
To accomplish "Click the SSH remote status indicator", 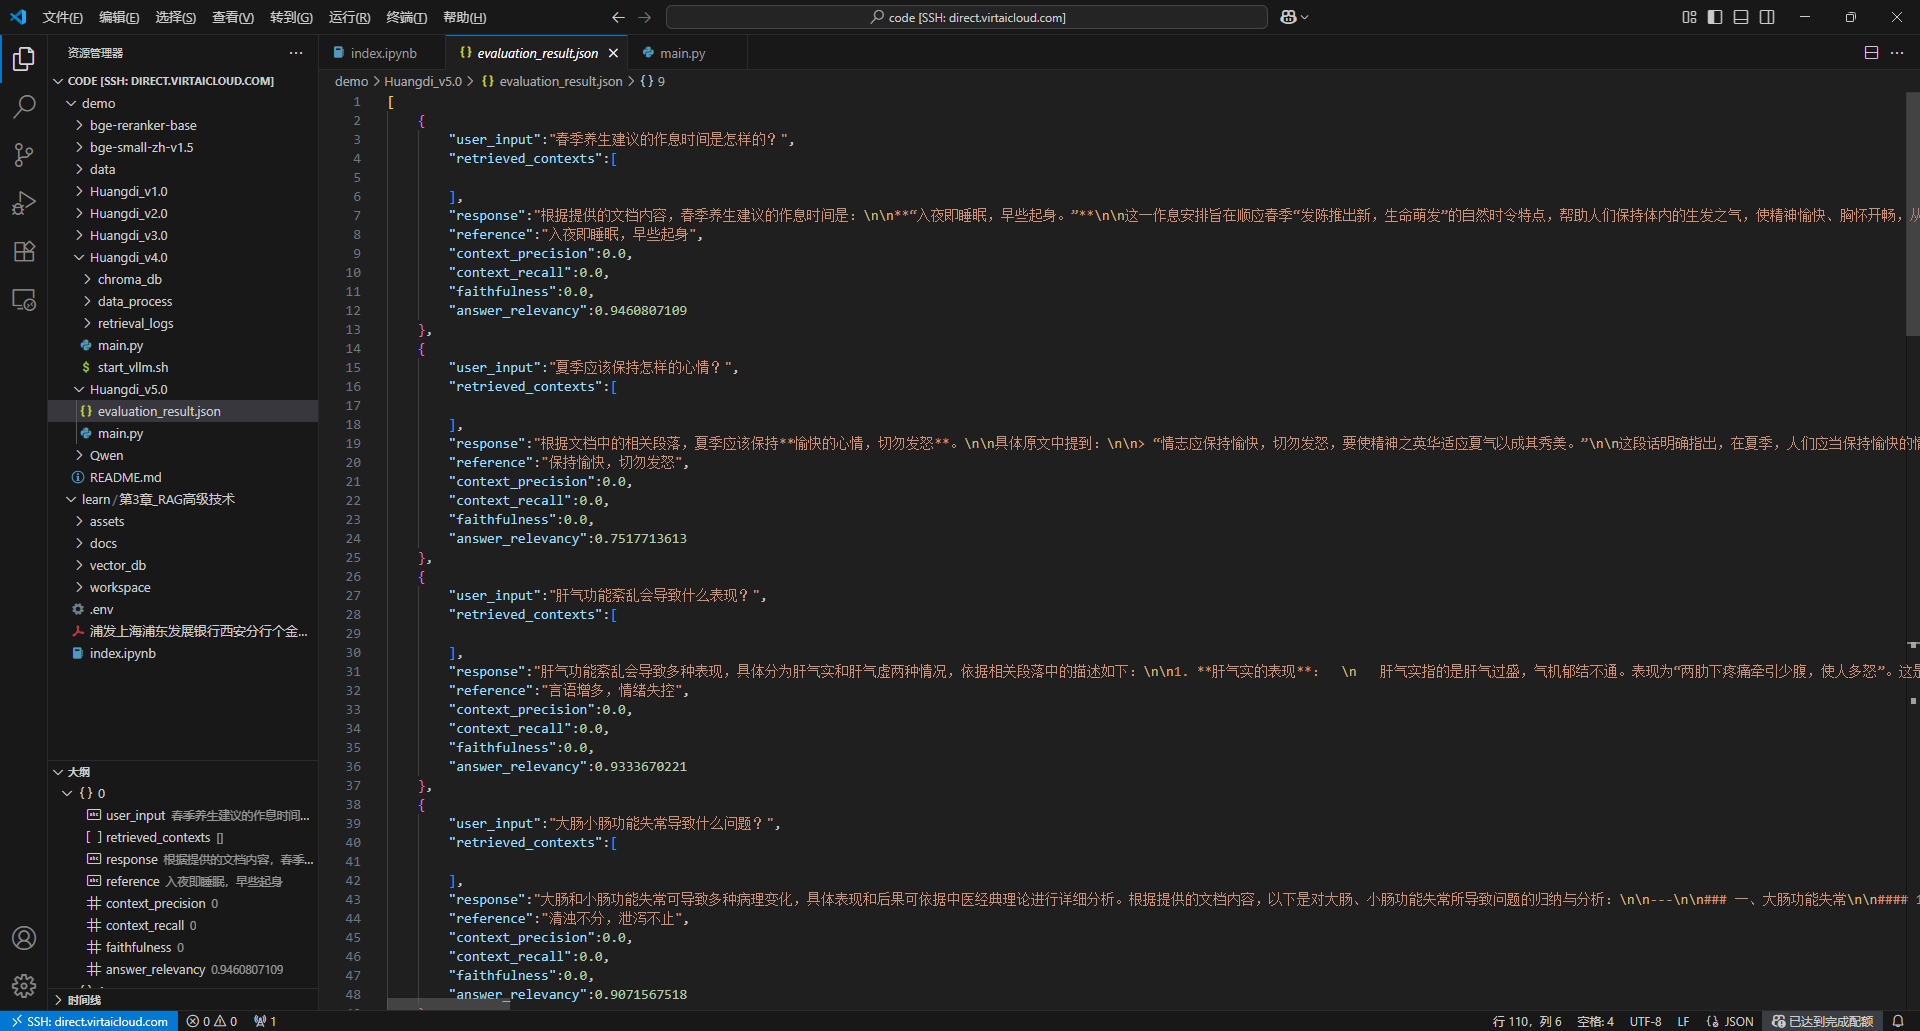I will [90, 1021].
